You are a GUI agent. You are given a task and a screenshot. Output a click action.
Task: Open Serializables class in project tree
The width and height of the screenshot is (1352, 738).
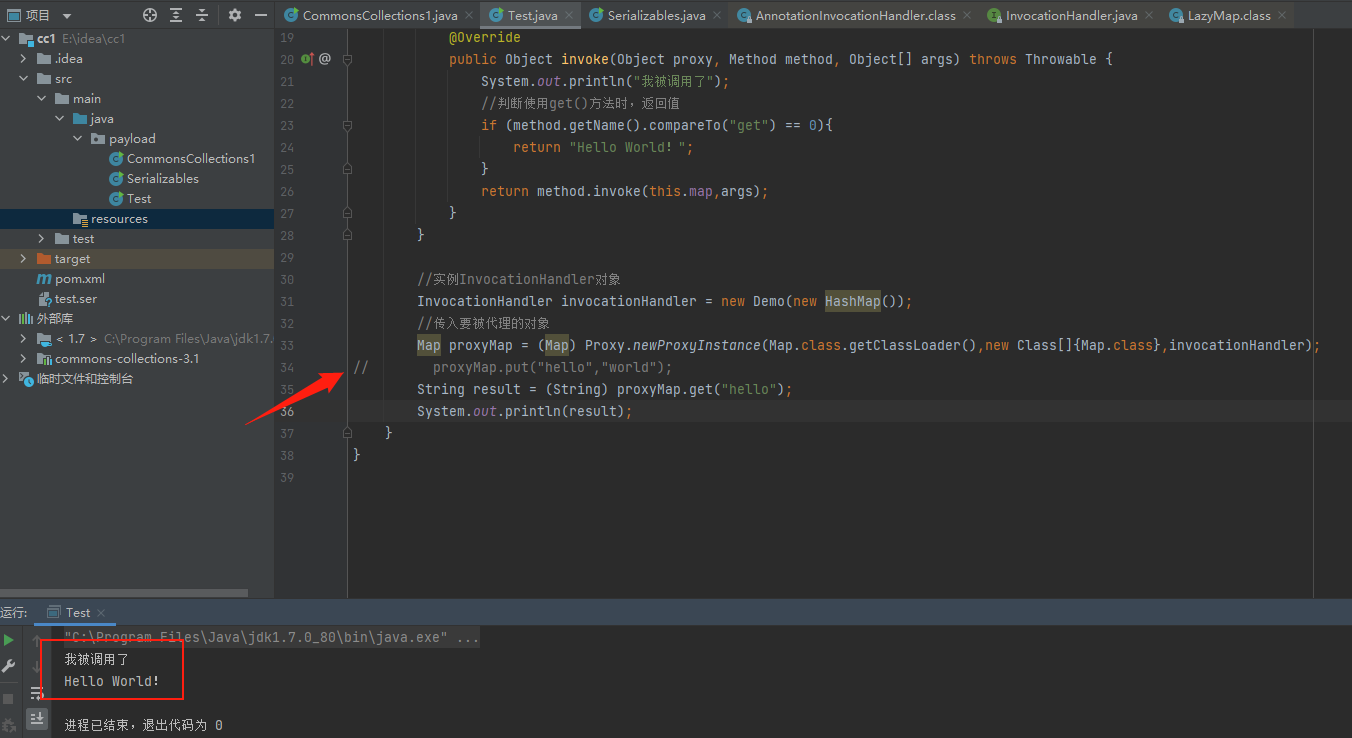click(x=162, y=179)
